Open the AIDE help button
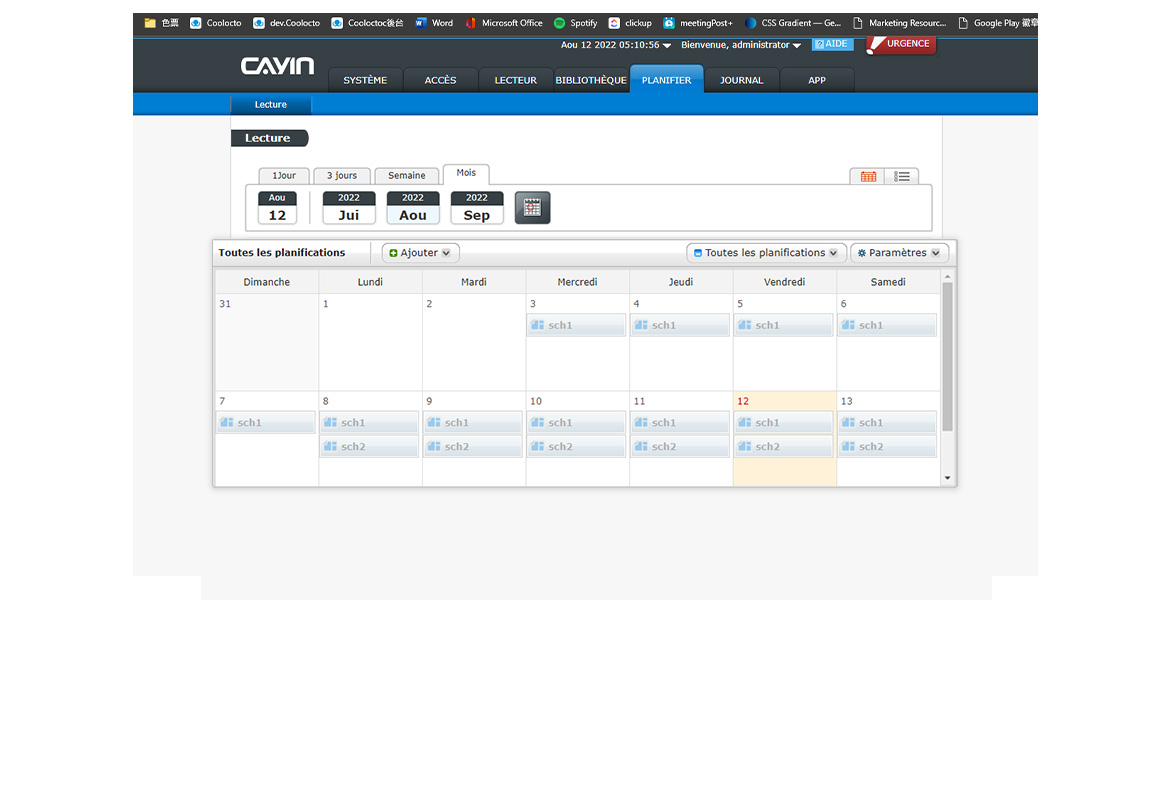The height and width of the screenshot is (810, 1172). click(x=832, y=44)
